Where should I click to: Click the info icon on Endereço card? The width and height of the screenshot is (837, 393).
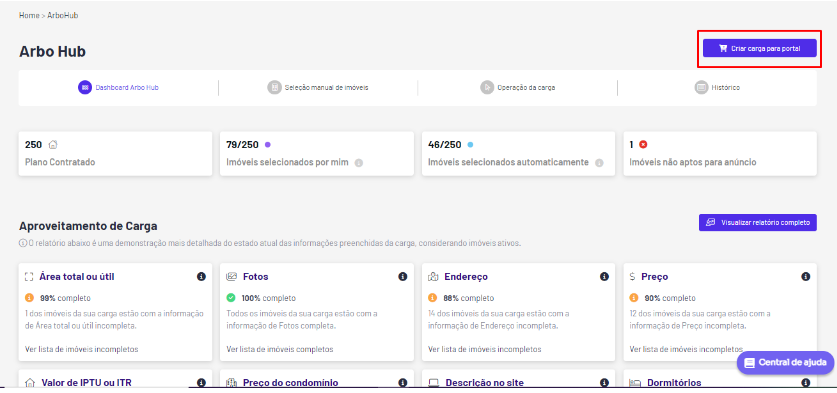604,277
